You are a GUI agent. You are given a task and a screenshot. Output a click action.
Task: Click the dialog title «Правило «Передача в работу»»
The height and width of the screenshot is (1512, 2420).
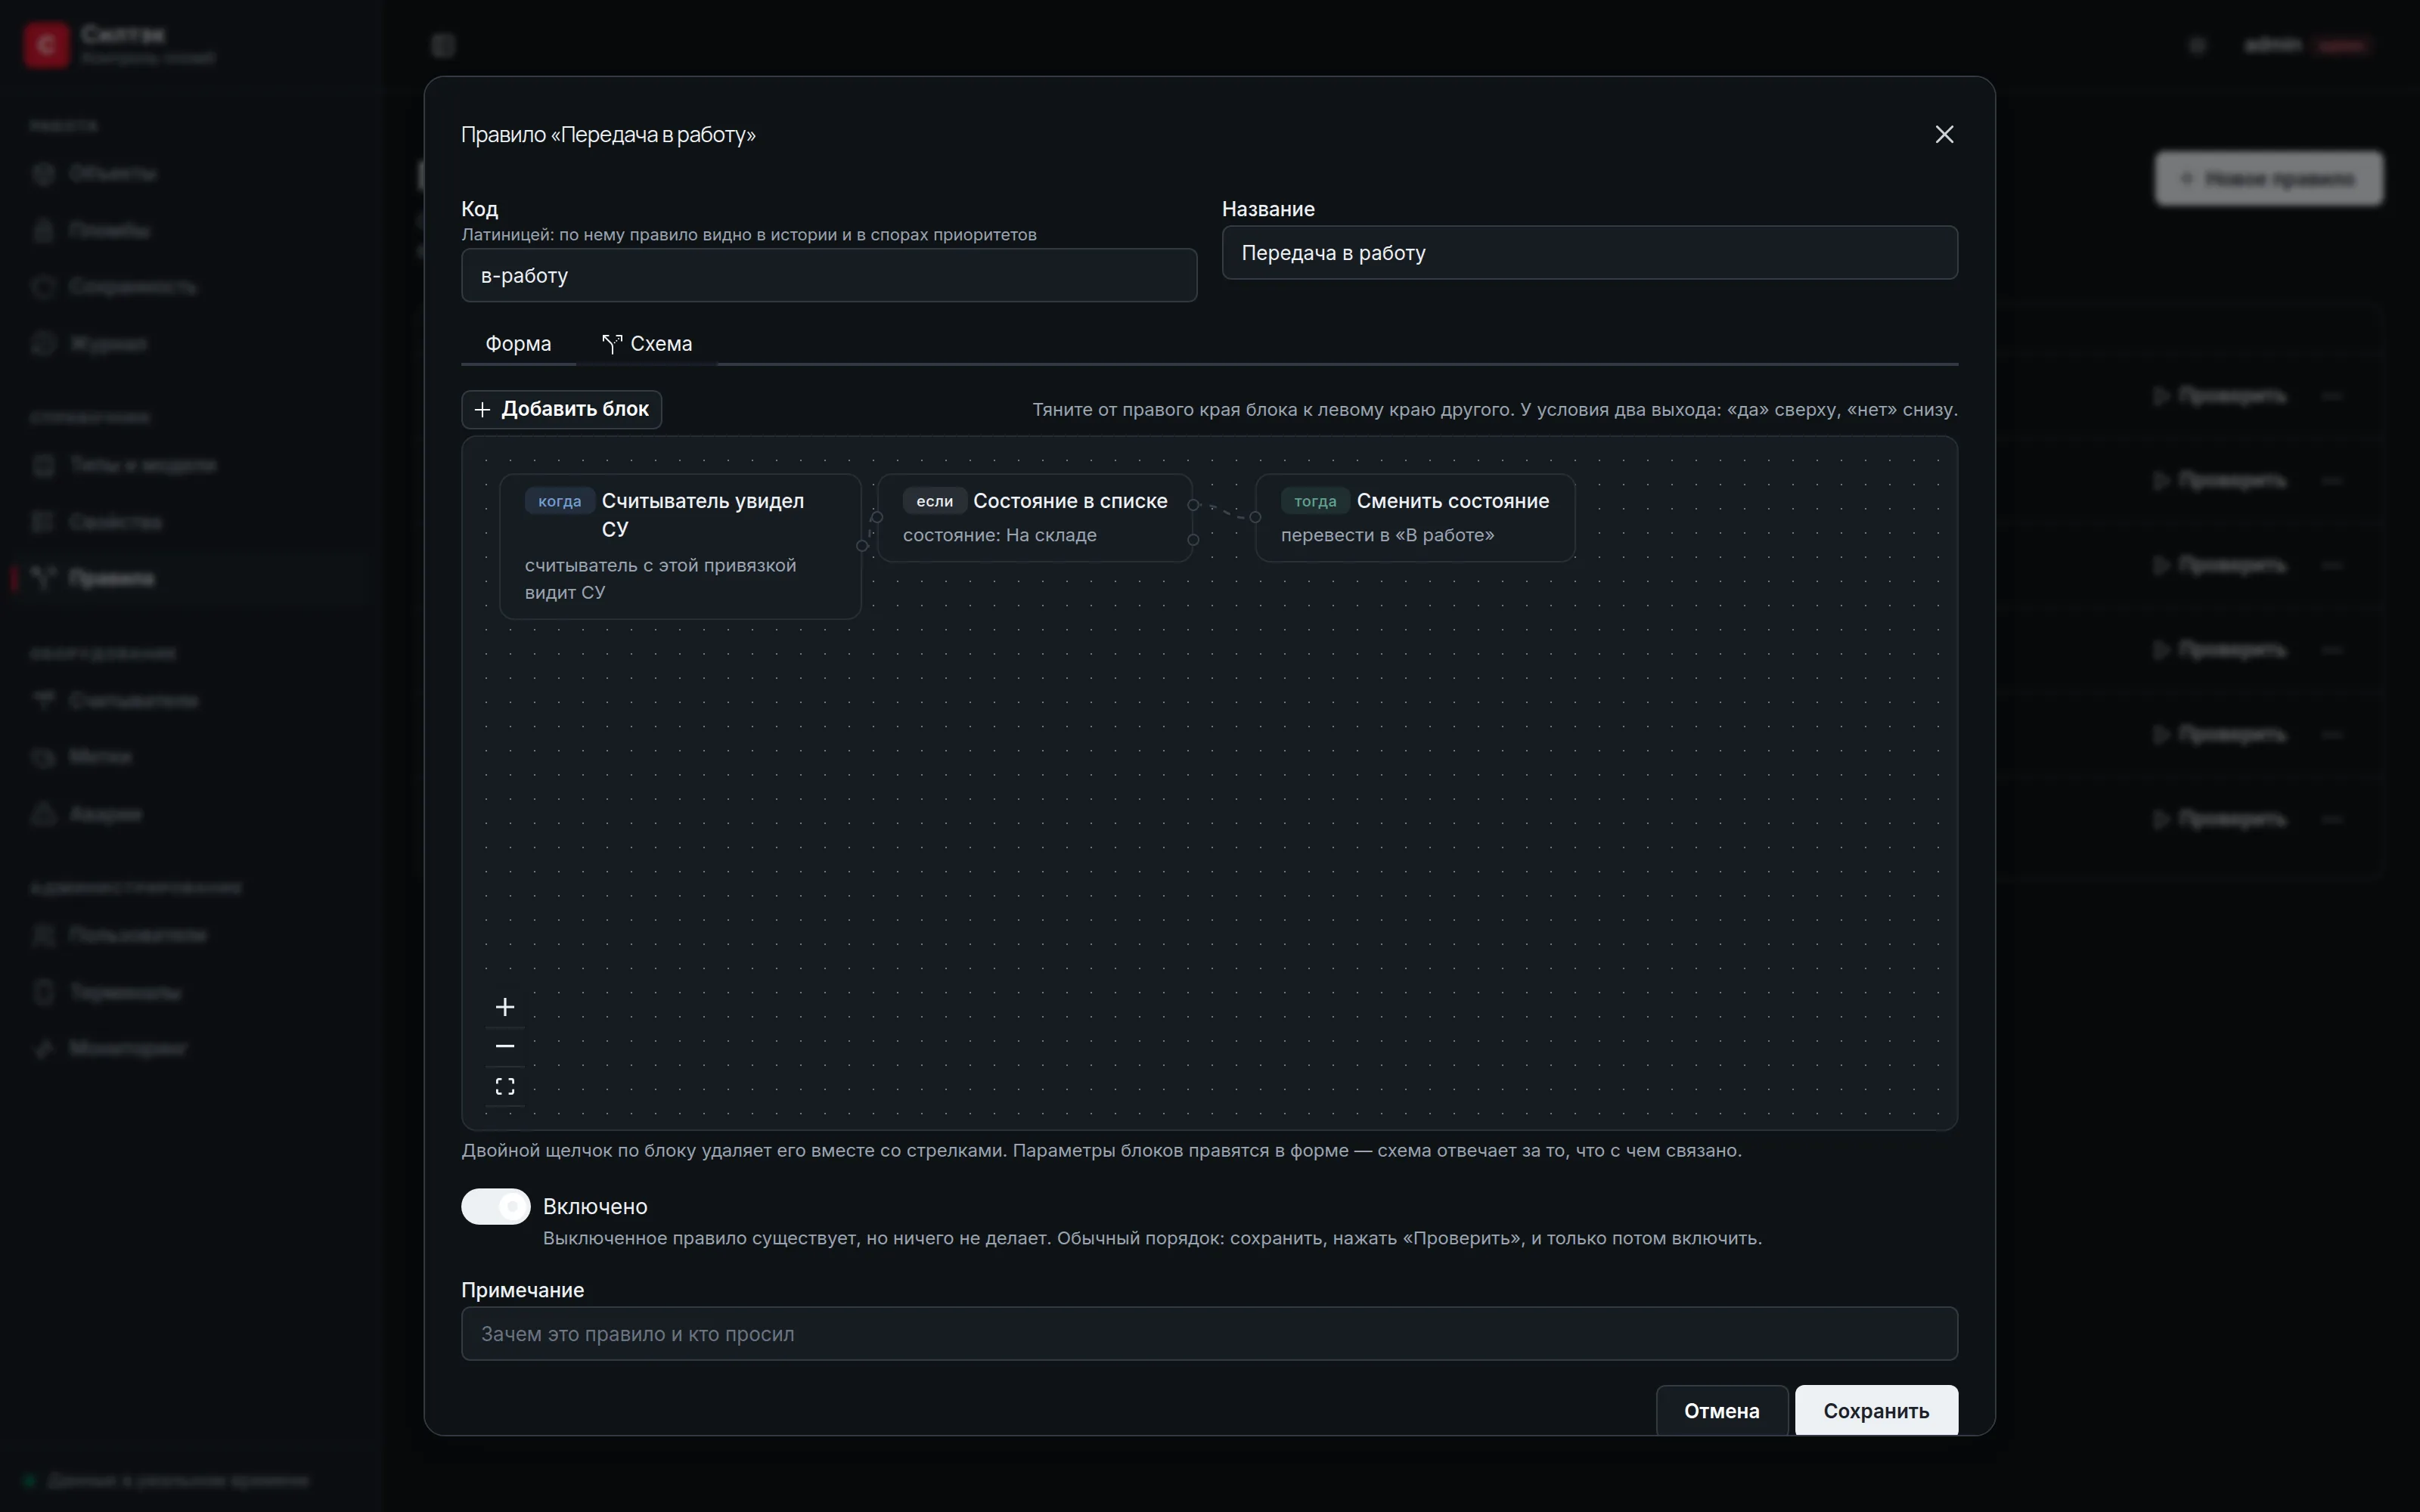[x=608, y=134]
